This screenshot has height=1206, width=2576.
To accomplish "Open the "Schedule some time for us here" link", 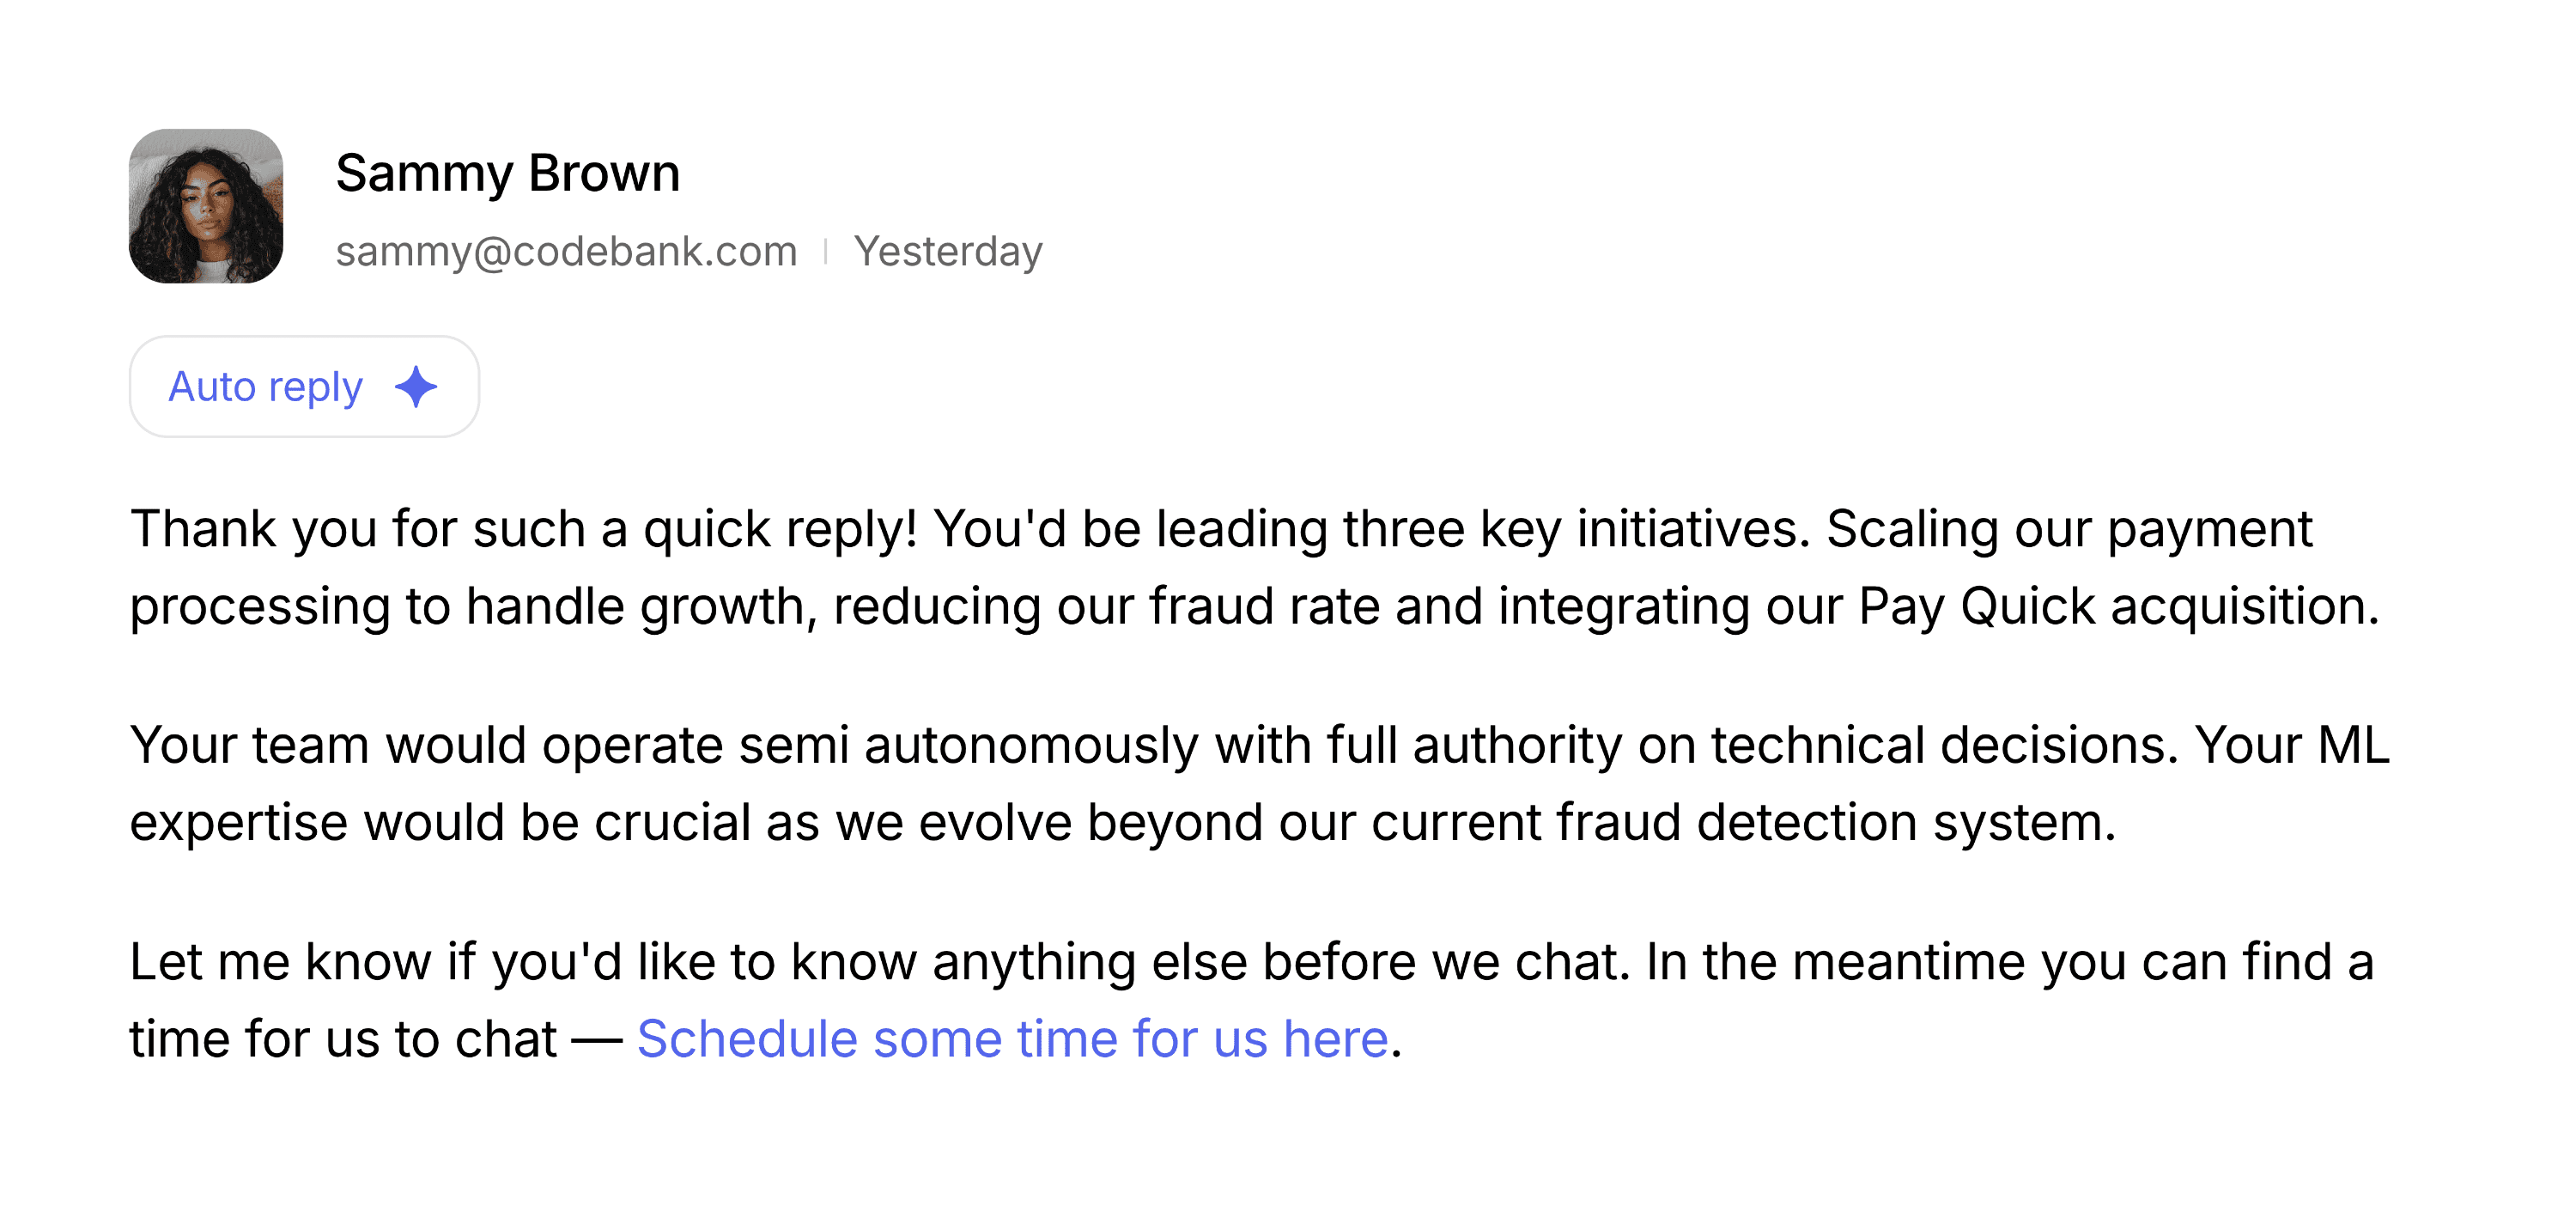I will point(1012,1039).
